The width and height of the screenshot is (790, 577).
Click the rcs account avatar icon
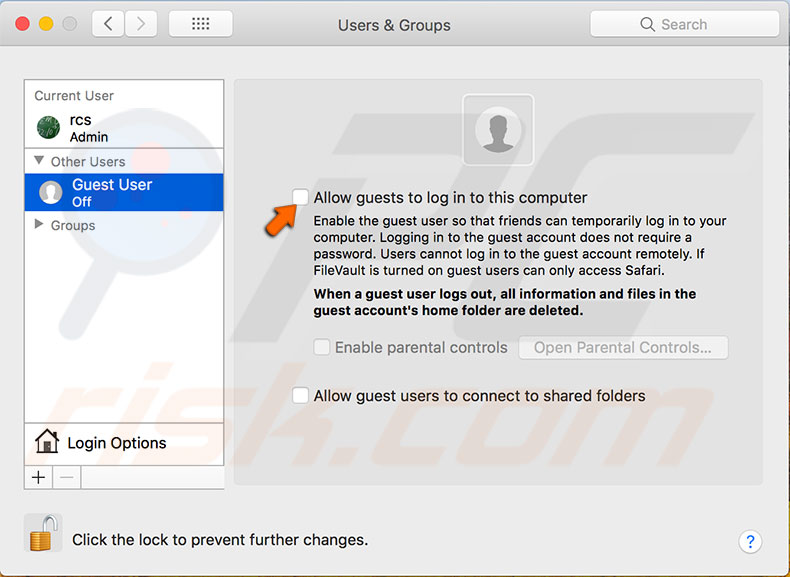coord(48,128)
